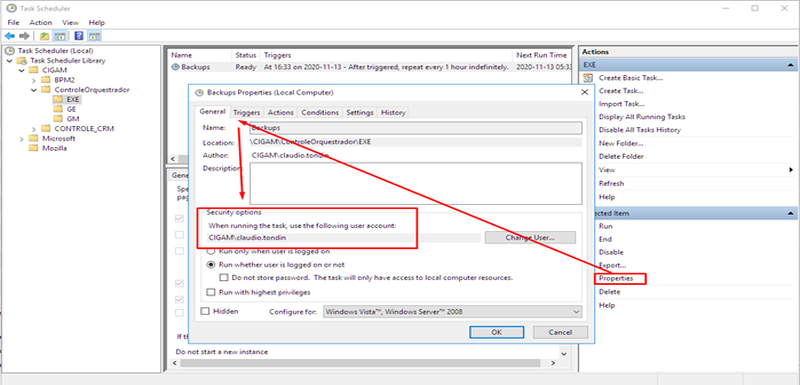Open the File menu
The width and height of the screenshot is (800, 385).
(x=13, y=22)
